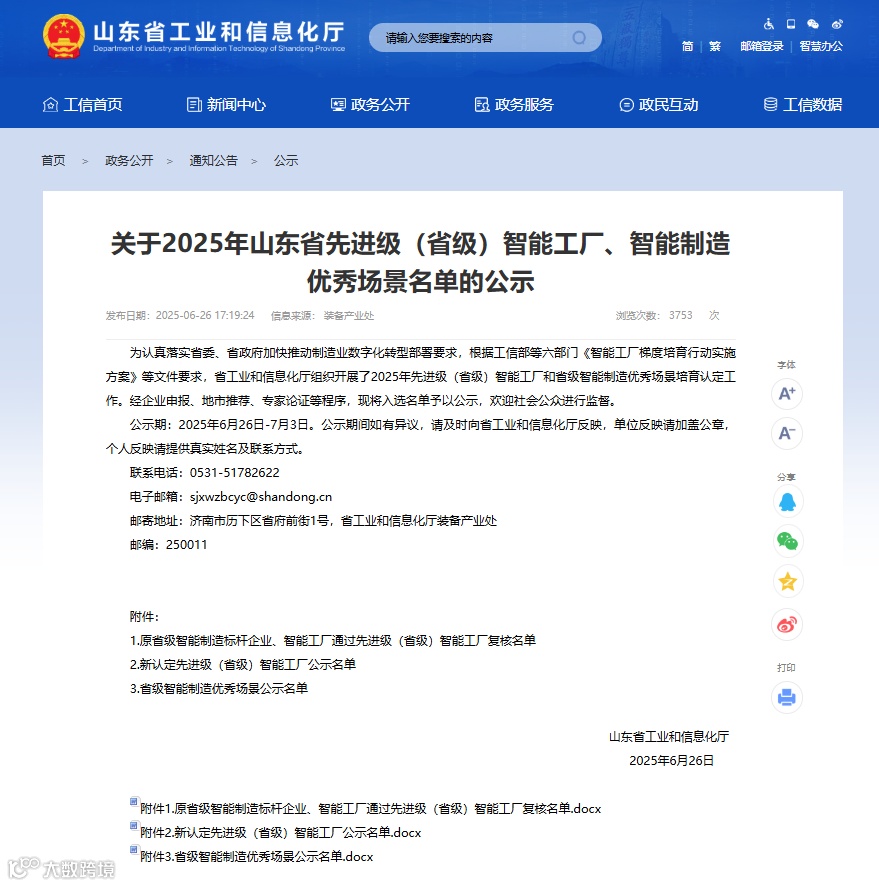Download 附件2 新认定先进级智能工厂公示名单.docx

coord(281,832)
